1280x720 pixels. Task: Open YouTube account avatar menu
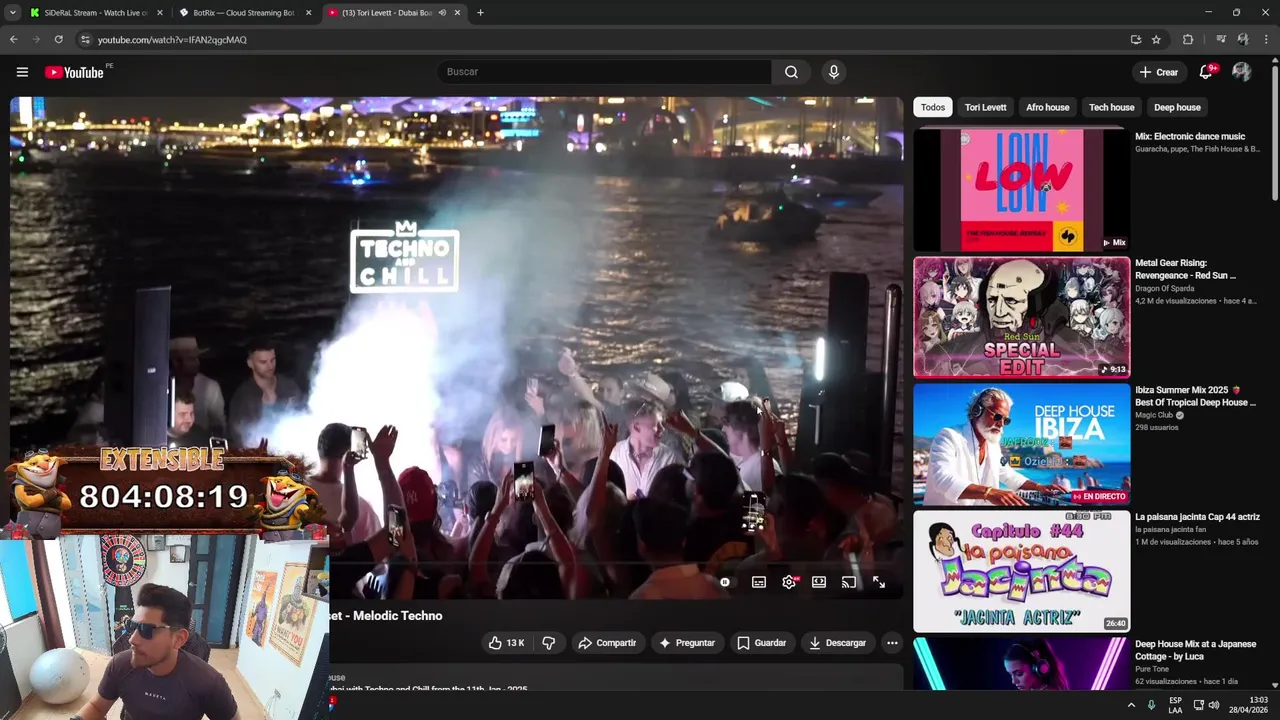tap(1241, 72)
